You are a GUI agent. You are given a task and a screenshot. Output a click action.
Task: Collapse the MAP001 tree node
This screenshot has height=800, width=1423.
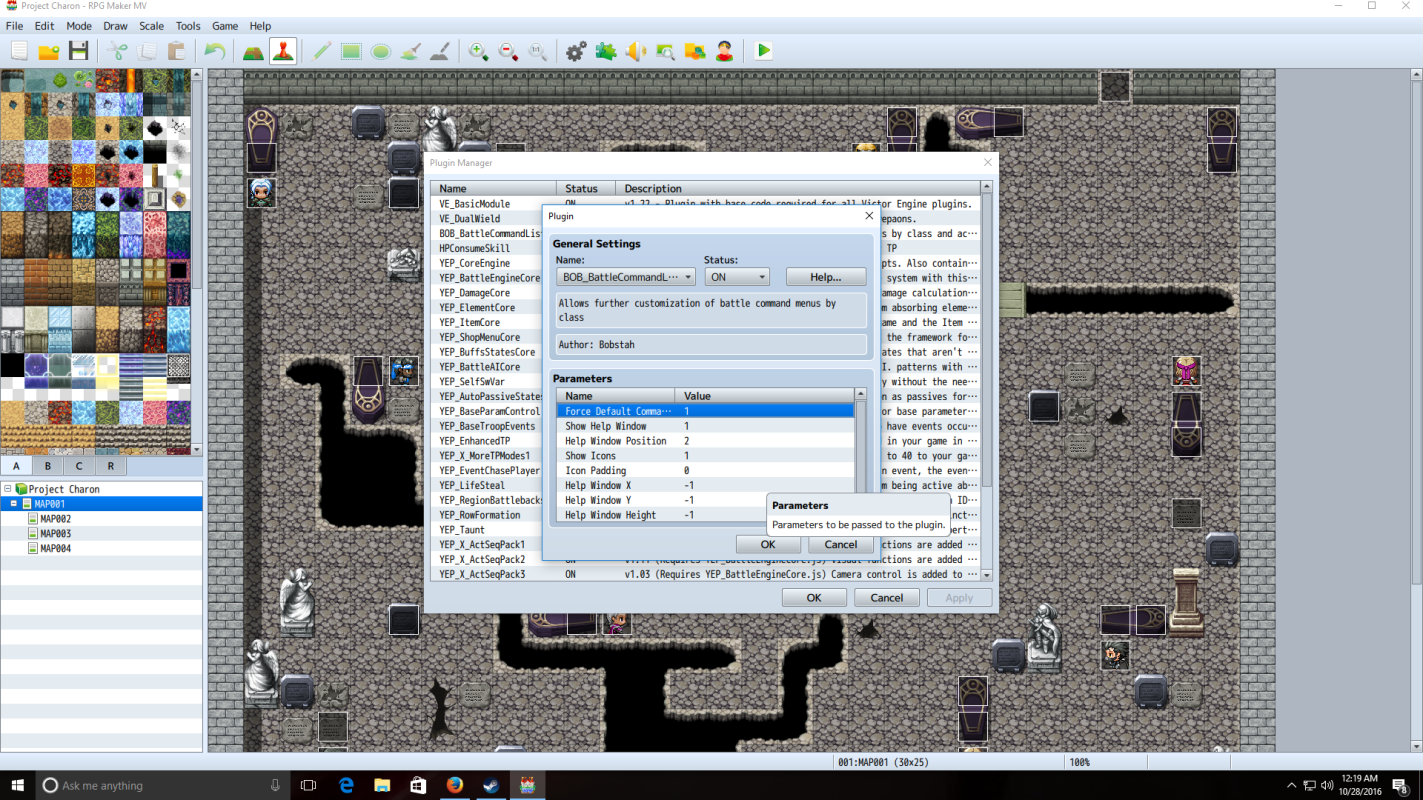click(x=15, y=504)
